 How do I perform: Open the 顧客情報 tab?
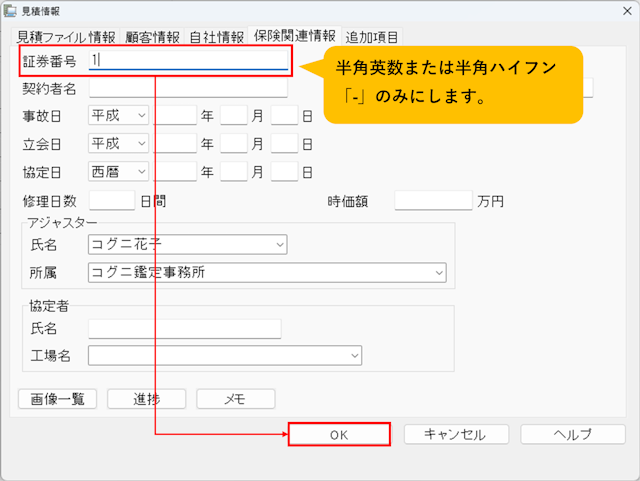pos(153,37)
